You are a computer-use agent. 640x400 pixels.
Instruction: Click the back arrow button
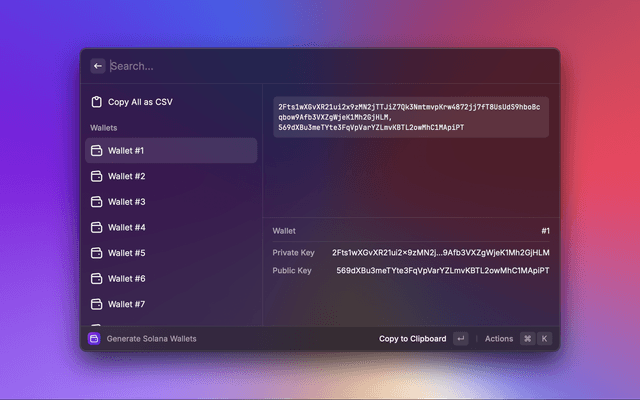click(98, 66)
